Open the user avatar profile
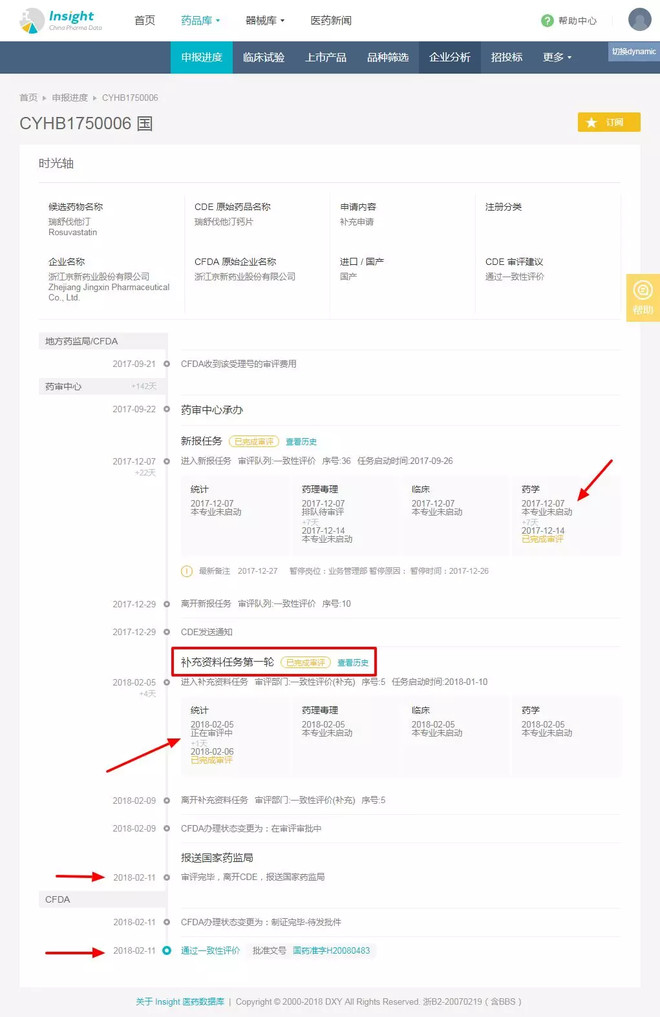This screenshot has height=1017, width=660. coord(639,19)
